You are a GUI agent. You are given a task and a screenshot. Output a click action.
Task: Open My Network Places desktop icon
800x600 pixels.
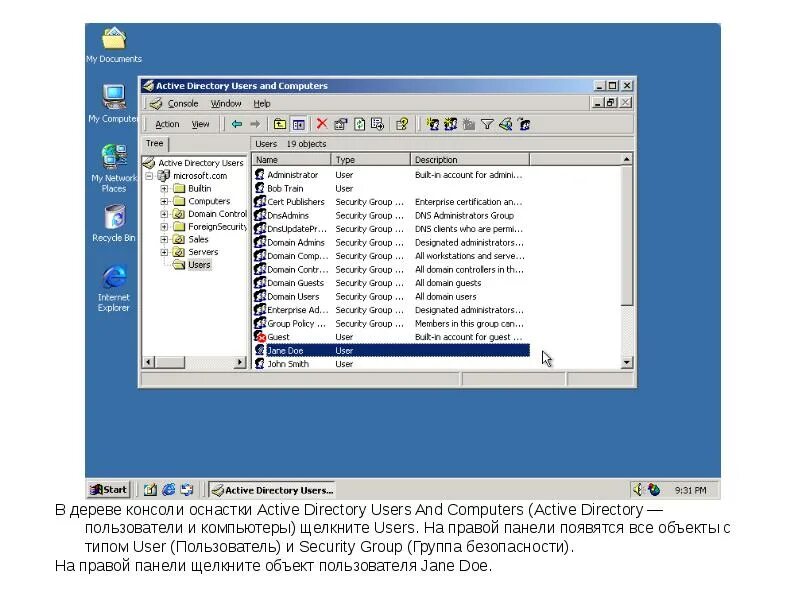point(114,168)
